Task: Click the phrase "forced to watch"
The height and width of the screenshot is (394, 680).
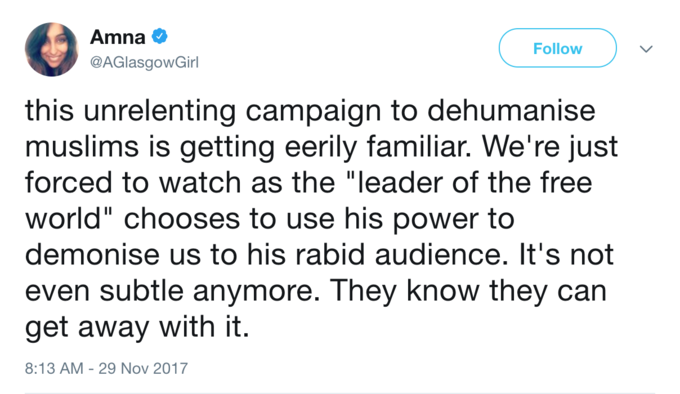Action: [133, 182]
